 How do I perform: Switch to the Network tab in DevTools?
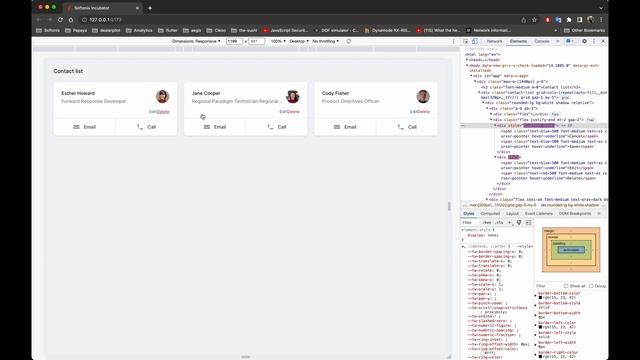coord(494,41)
